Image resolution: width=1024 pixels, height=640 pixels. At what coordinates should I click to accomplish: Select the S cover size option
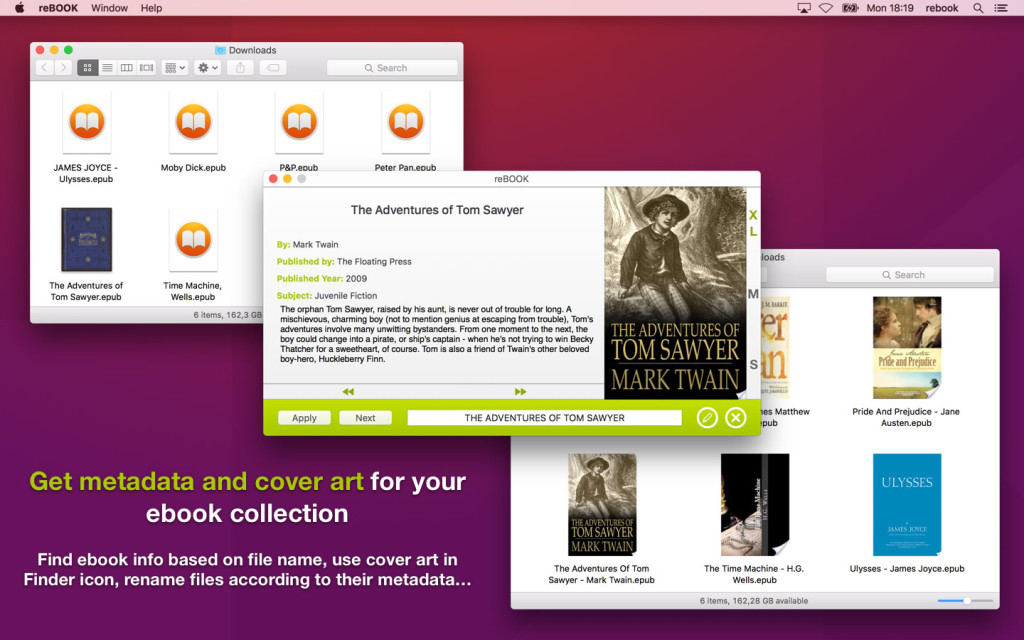click(x=753, y=364)
